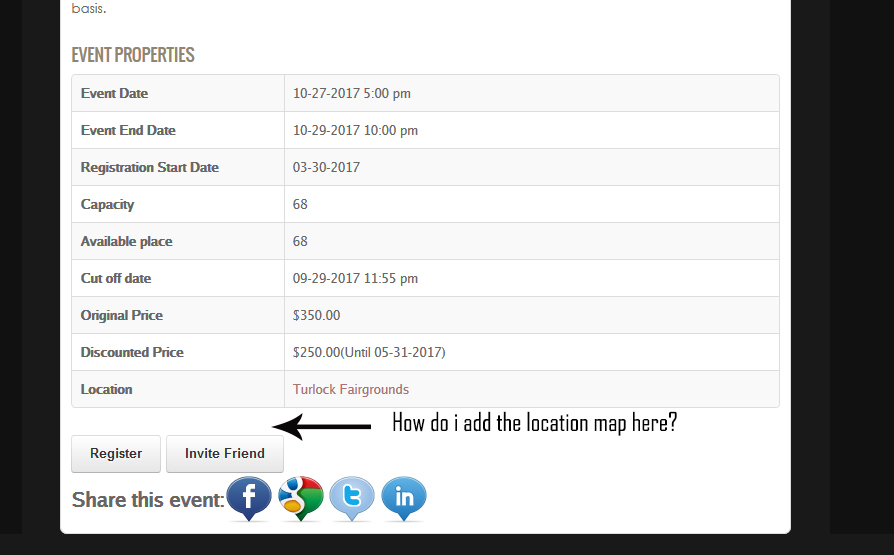
Task: Click the $350.00 original price value
Action: pyautogui.click(x=316, y=315)
